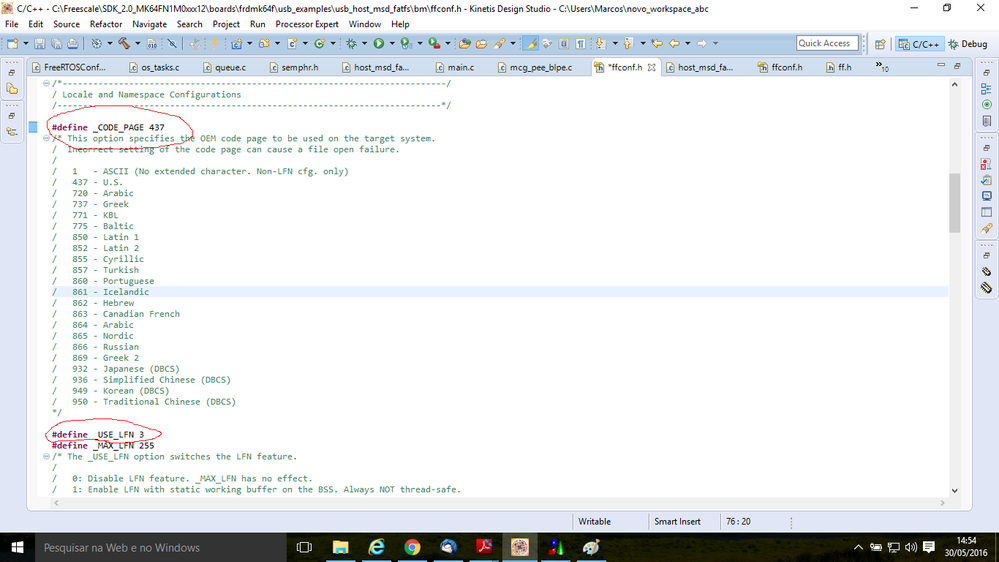The height and width of the screenshot is (562, 999).
Task: Open dropdown next to Build hammer
Action: click(138, 43)
